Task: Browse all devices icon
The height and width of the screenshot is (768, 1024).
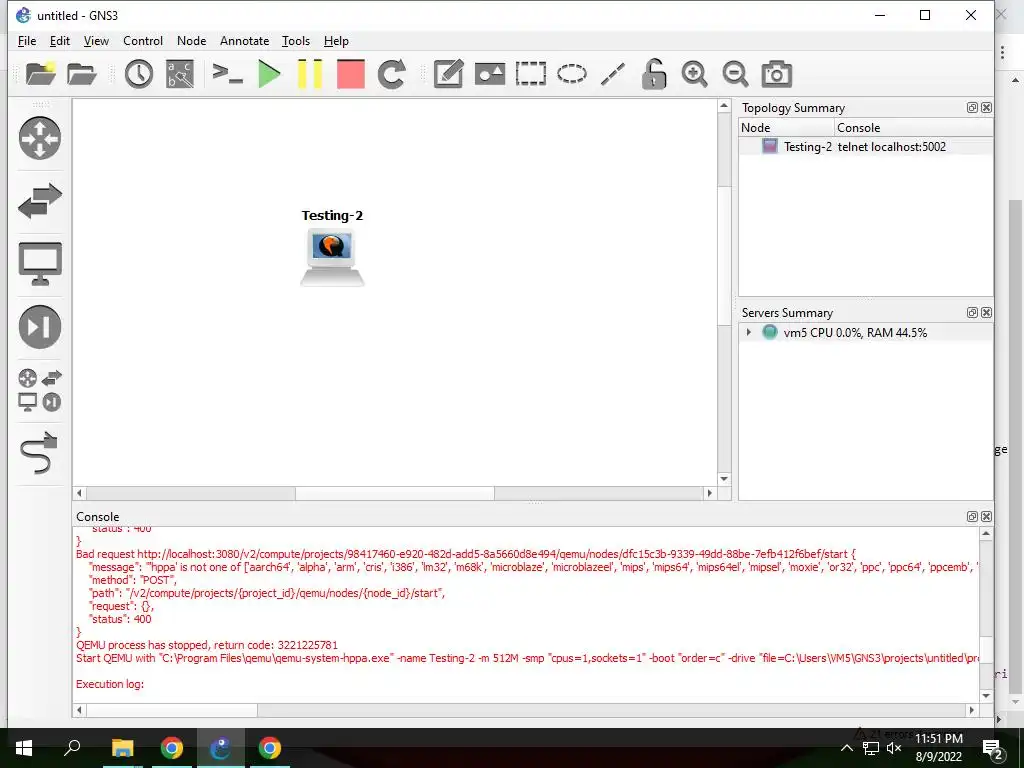Action: [40, 390]
